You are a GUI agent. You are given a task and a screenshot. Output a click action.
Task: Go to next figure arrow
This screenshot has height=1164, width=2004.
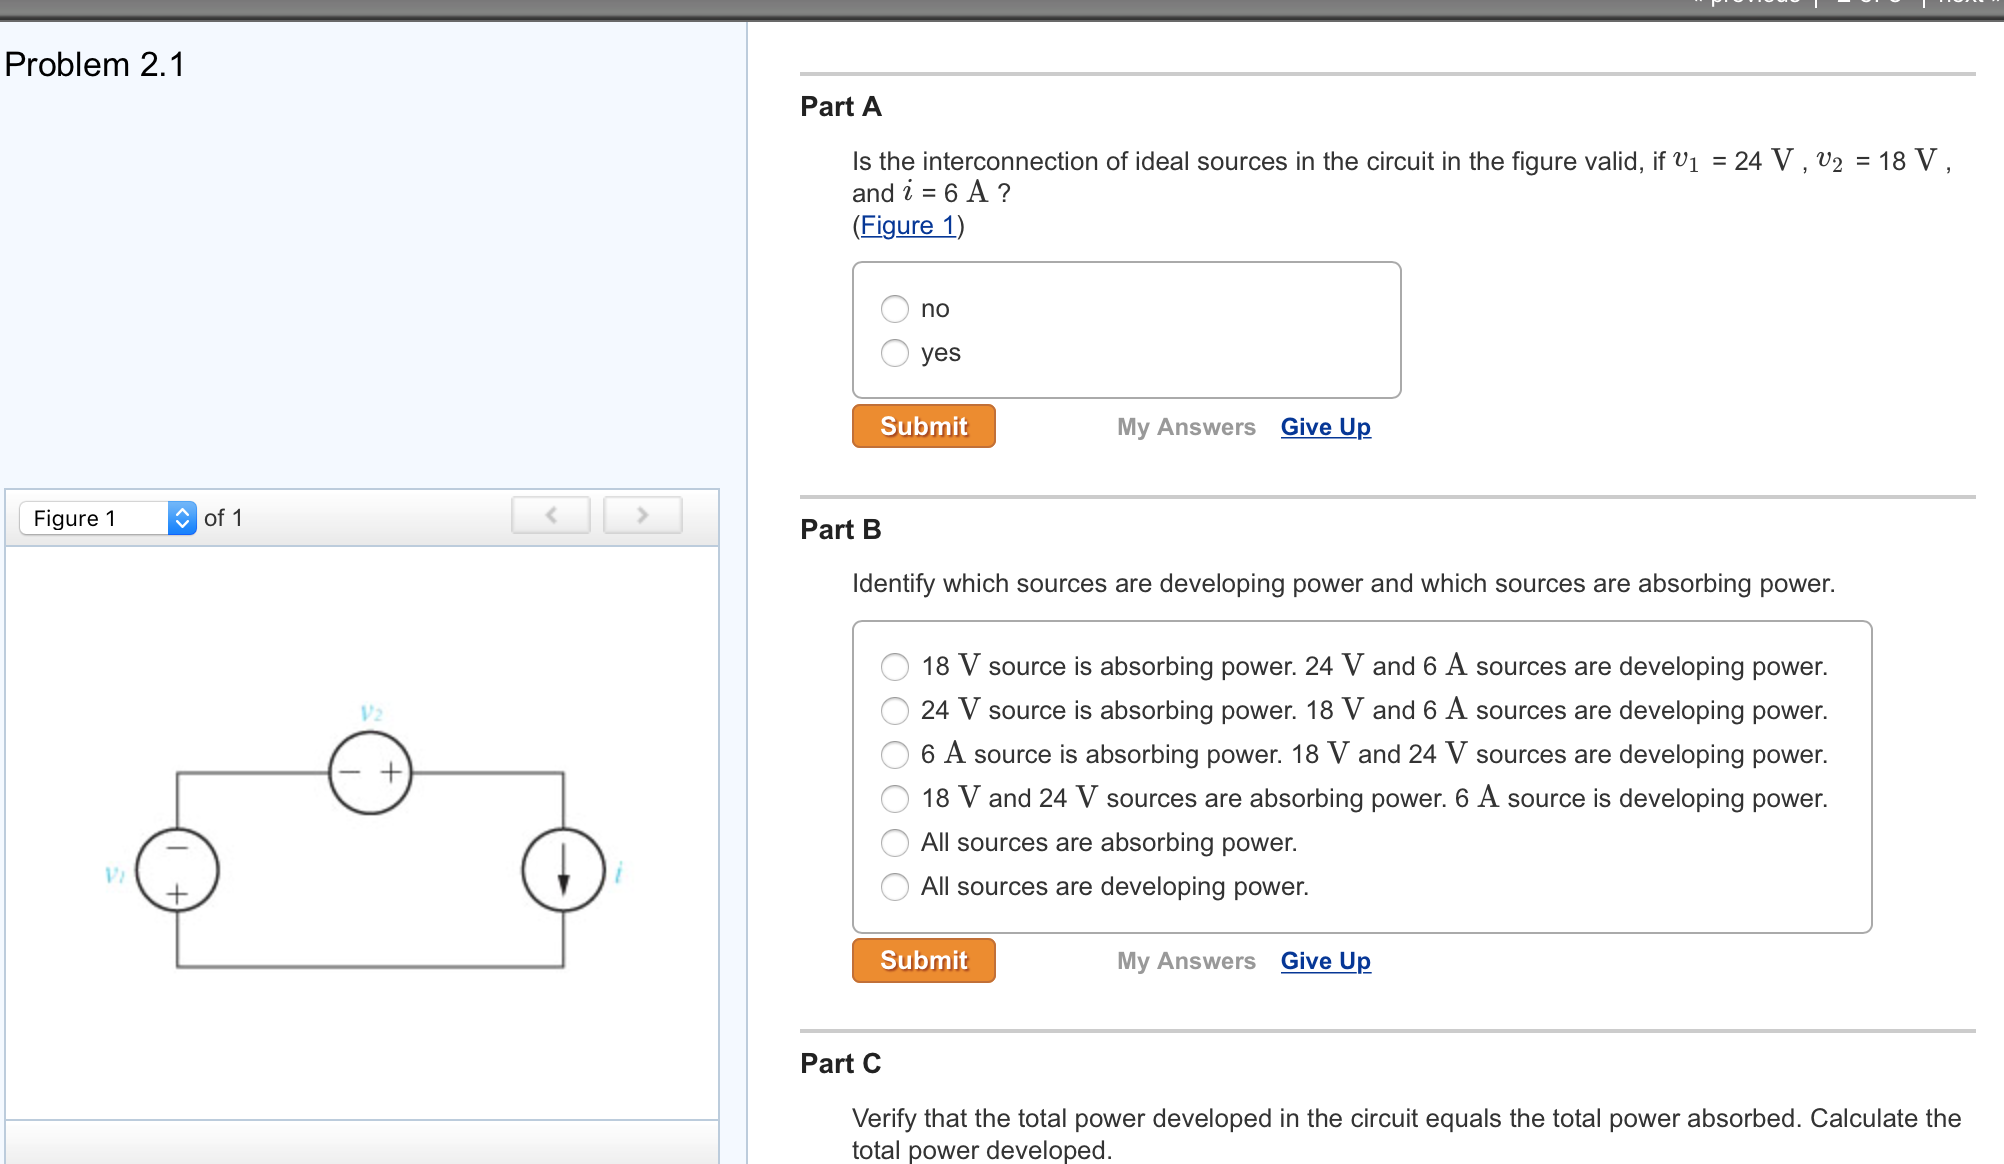tap(643, 516)
